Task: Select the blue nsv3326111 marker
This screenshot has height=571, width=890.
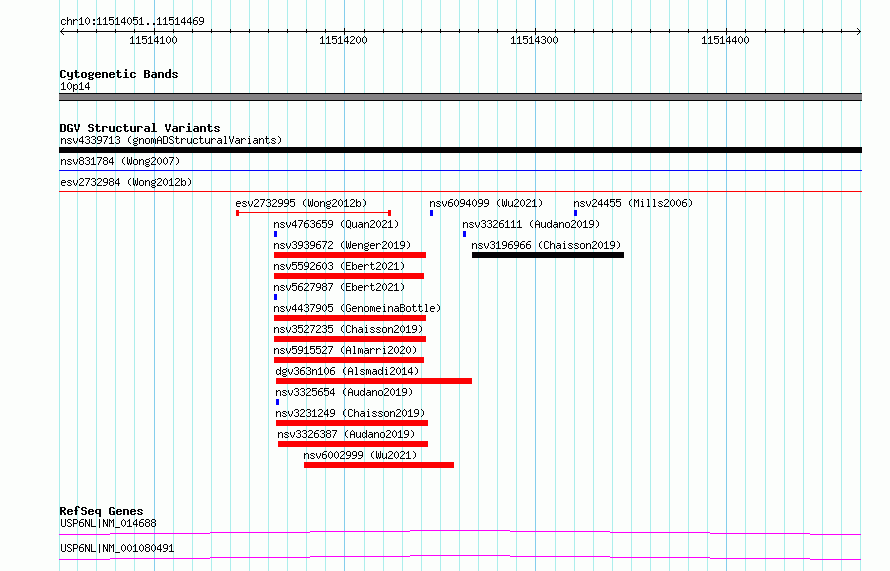Action: [464, 234]
